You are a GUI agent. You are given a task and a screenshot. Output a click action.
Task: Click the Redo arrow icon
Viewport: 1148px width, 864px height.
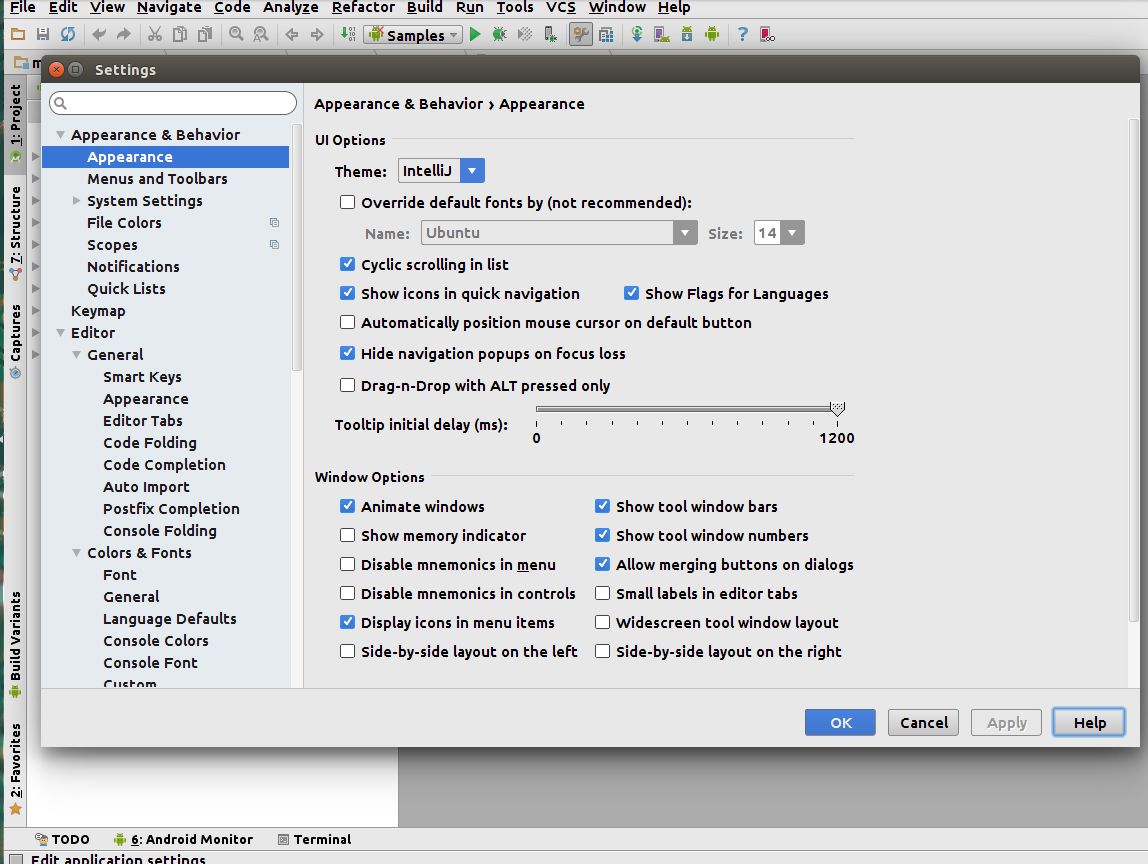point(124,34)
